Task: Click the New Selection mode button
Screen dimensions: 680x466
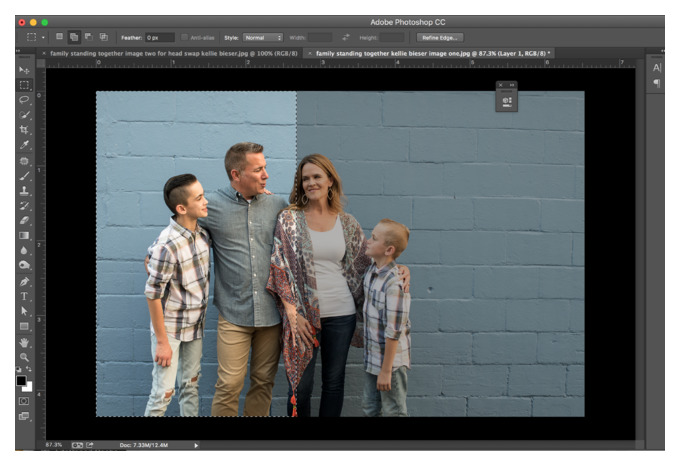Action: pyautogui.click(x=60, y=37)
